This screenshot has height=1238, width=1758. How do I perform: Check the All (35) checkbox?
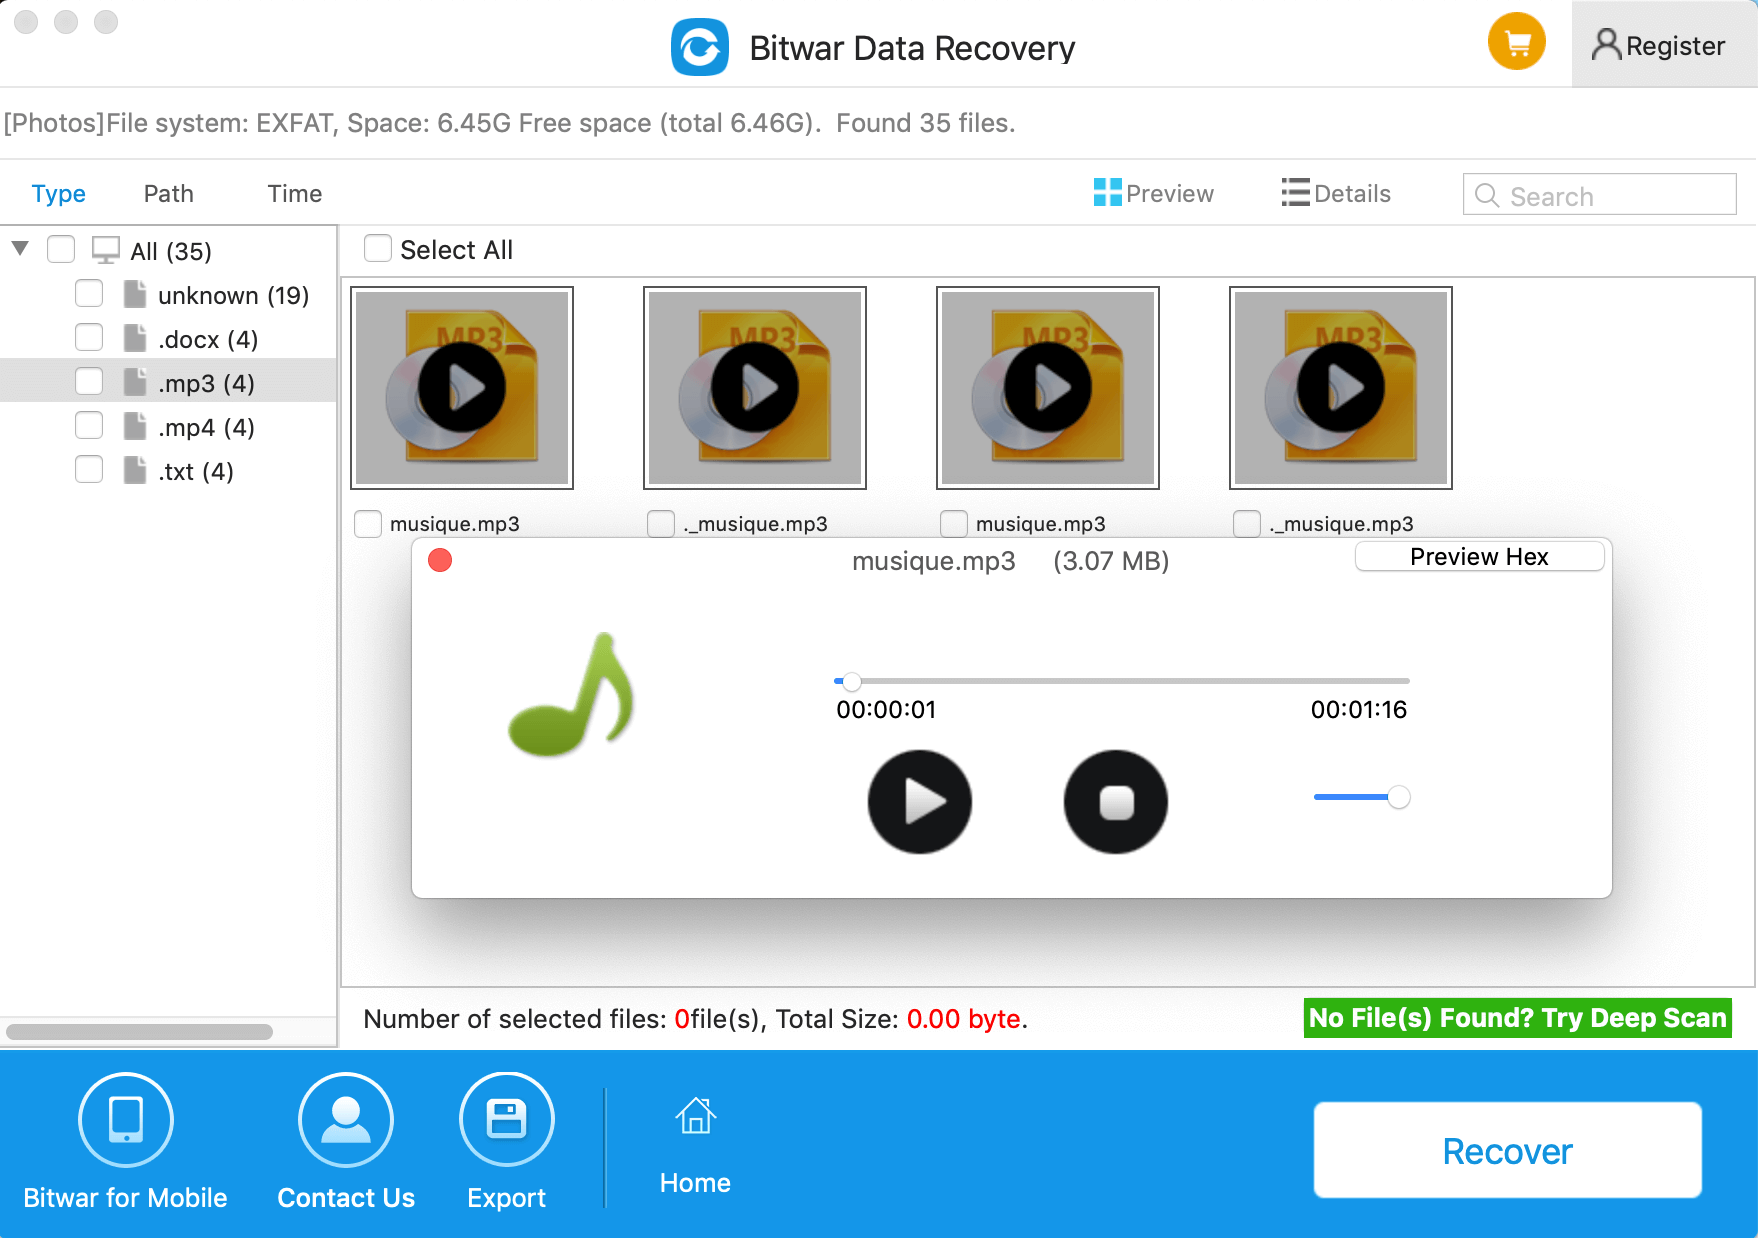[61, 249]
